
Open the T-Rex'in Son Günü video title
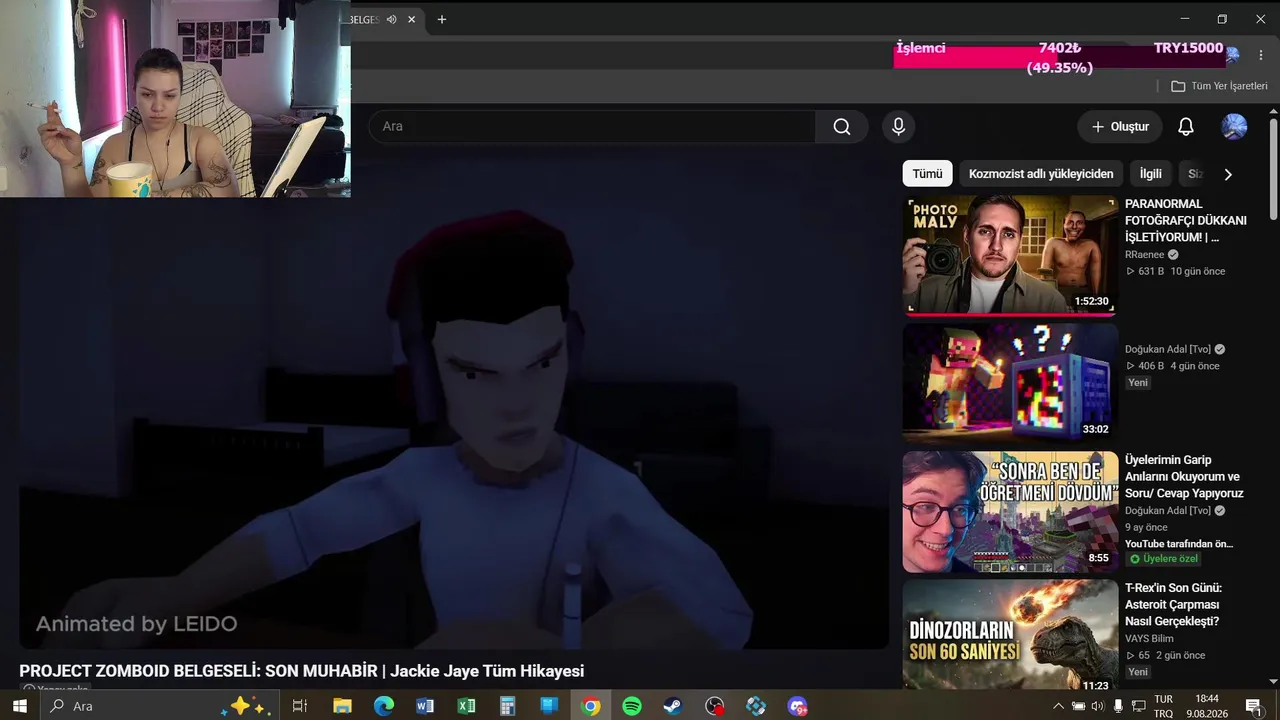pos(1173,605)
